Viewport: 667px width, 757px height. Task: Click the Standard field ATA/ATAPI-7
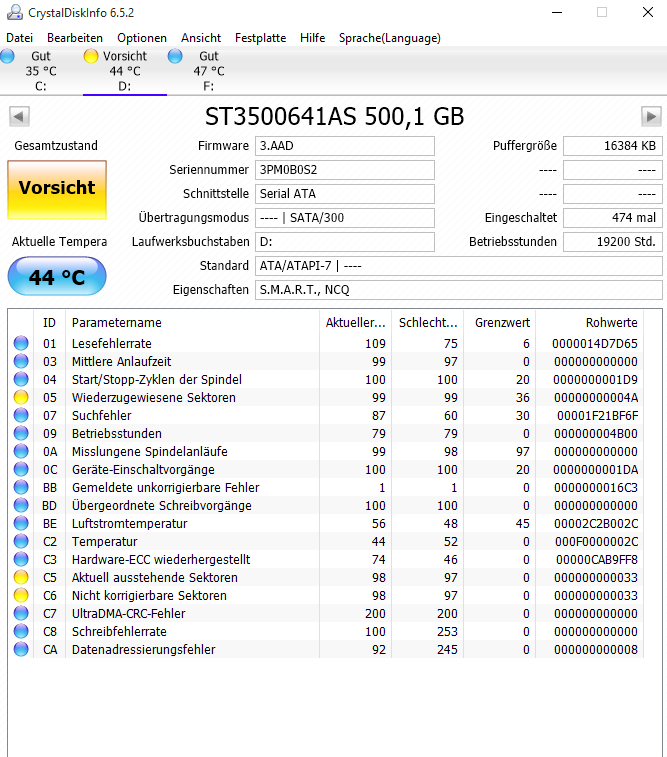point(459,266)
